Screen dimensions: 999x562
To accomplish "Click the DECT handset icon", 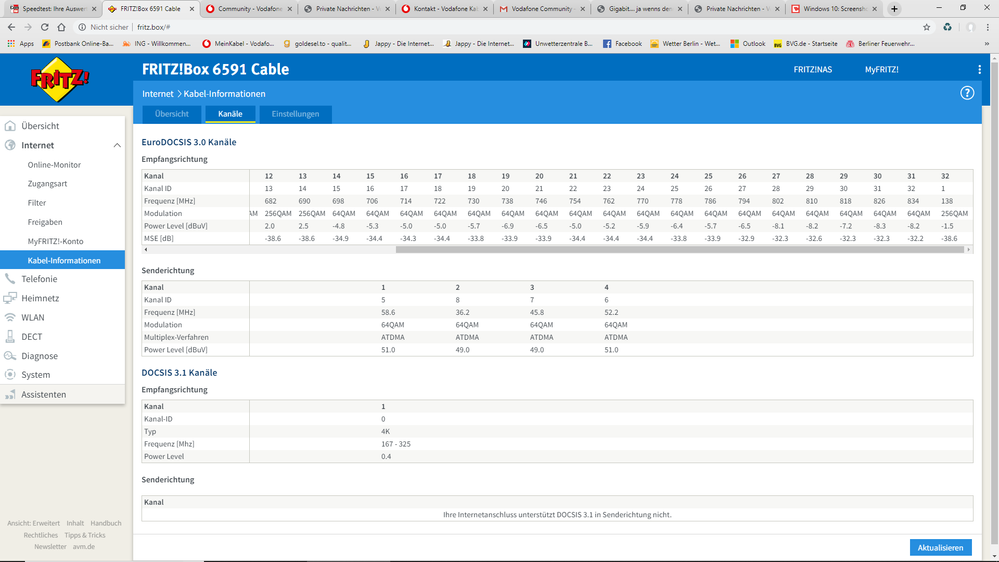I will coord(10,336).
